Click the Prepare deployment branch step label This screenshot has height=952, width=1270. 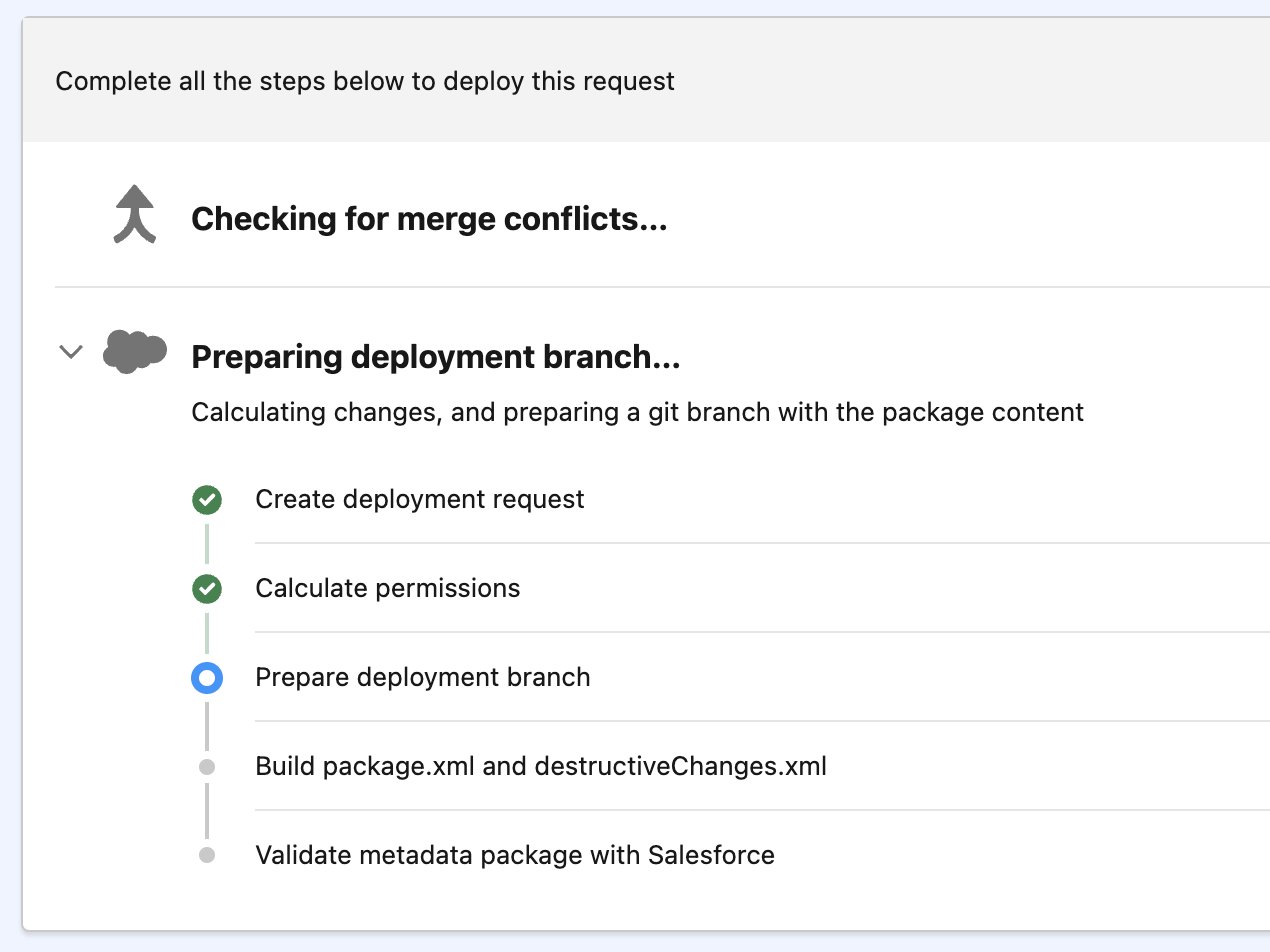(423, 678)
